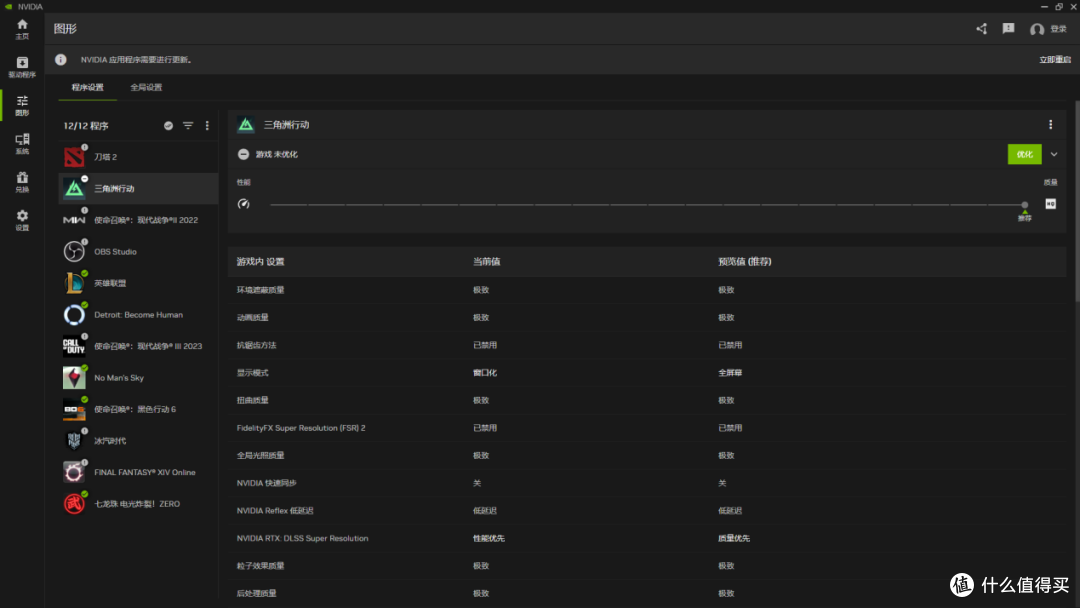The height and width of the screenshot is (608, 1080).
Task: Select 使命召唤: 现代战争 II 2022 entry
Action: click(x=138, y=220)
